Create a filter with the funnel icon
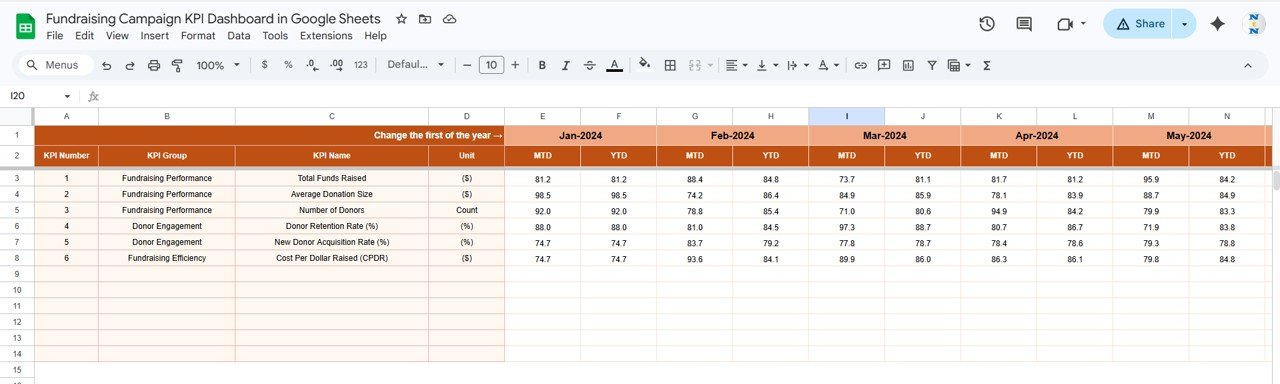Image resolution: width=1280 pixels, height=384 pixels. 932,65
